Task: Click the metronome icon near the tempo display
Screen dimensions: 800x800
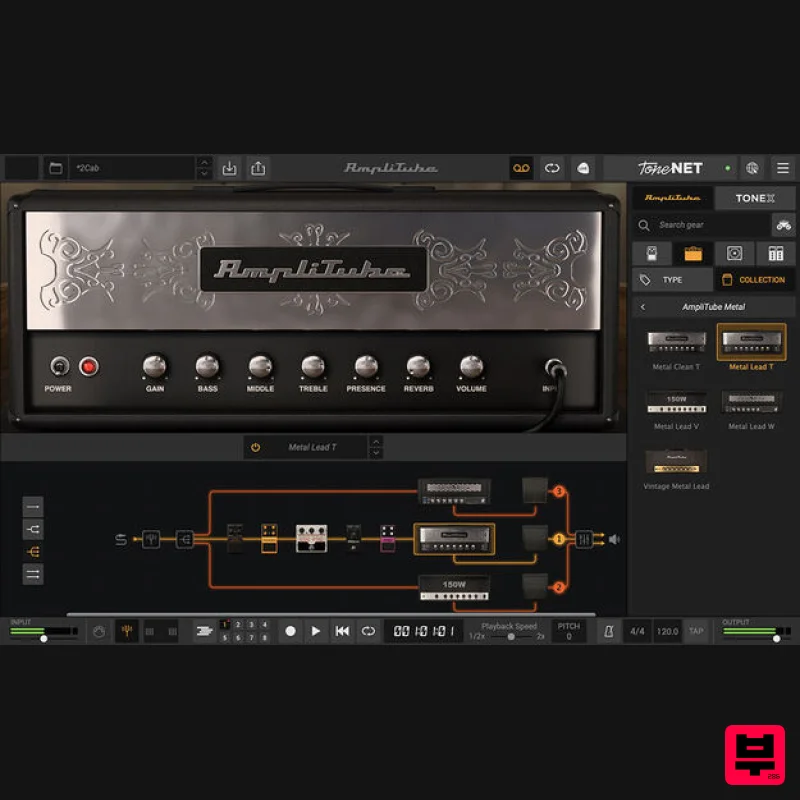Action: tap(607, 631)
